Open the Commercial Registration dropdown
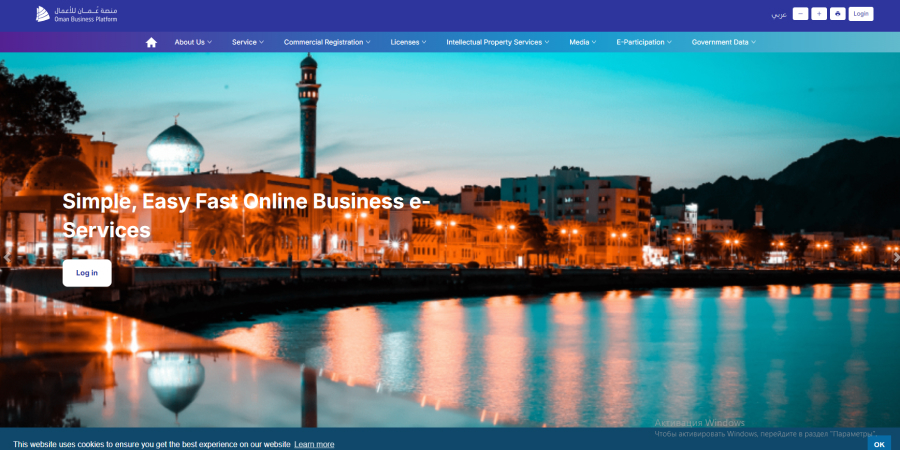Viewport: 900px width, 450px height. [327, 42]
